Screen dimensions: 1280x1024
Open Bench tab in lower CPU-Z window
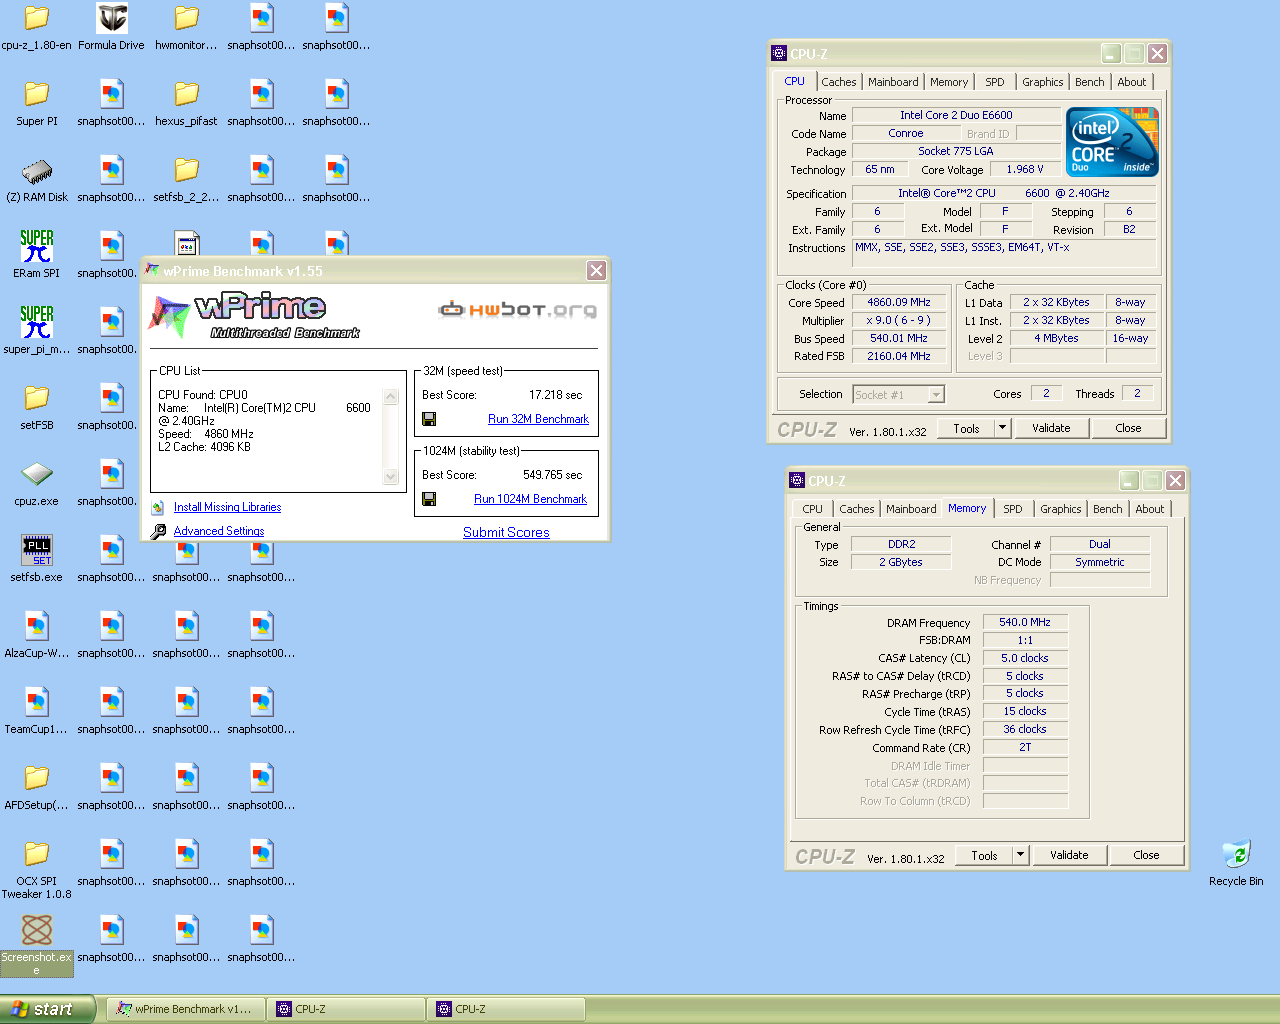click(1108, 509)
